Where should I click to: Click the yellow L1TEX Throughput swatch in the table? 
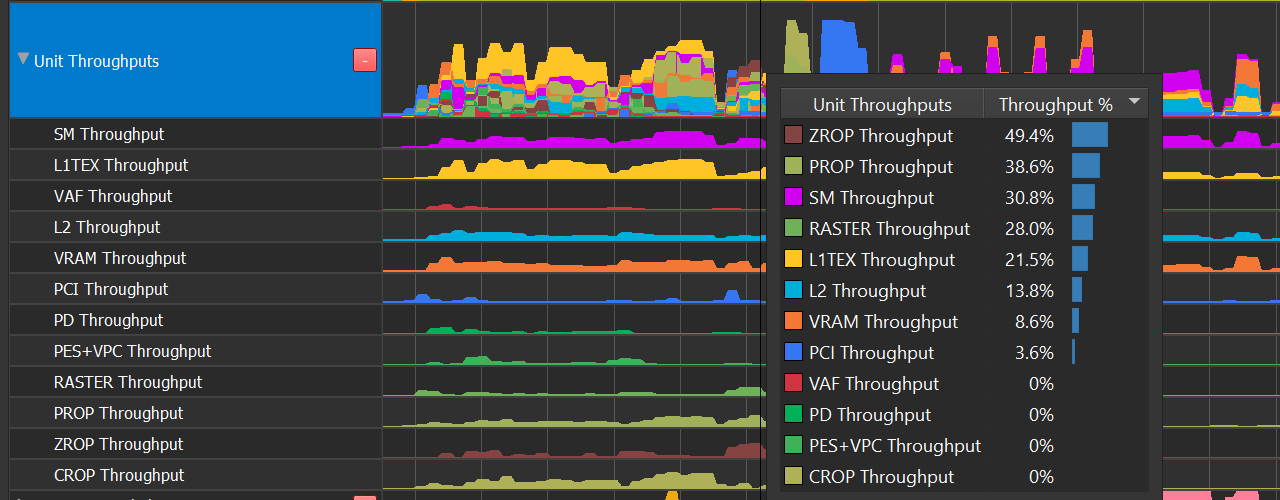pos(793,260)
